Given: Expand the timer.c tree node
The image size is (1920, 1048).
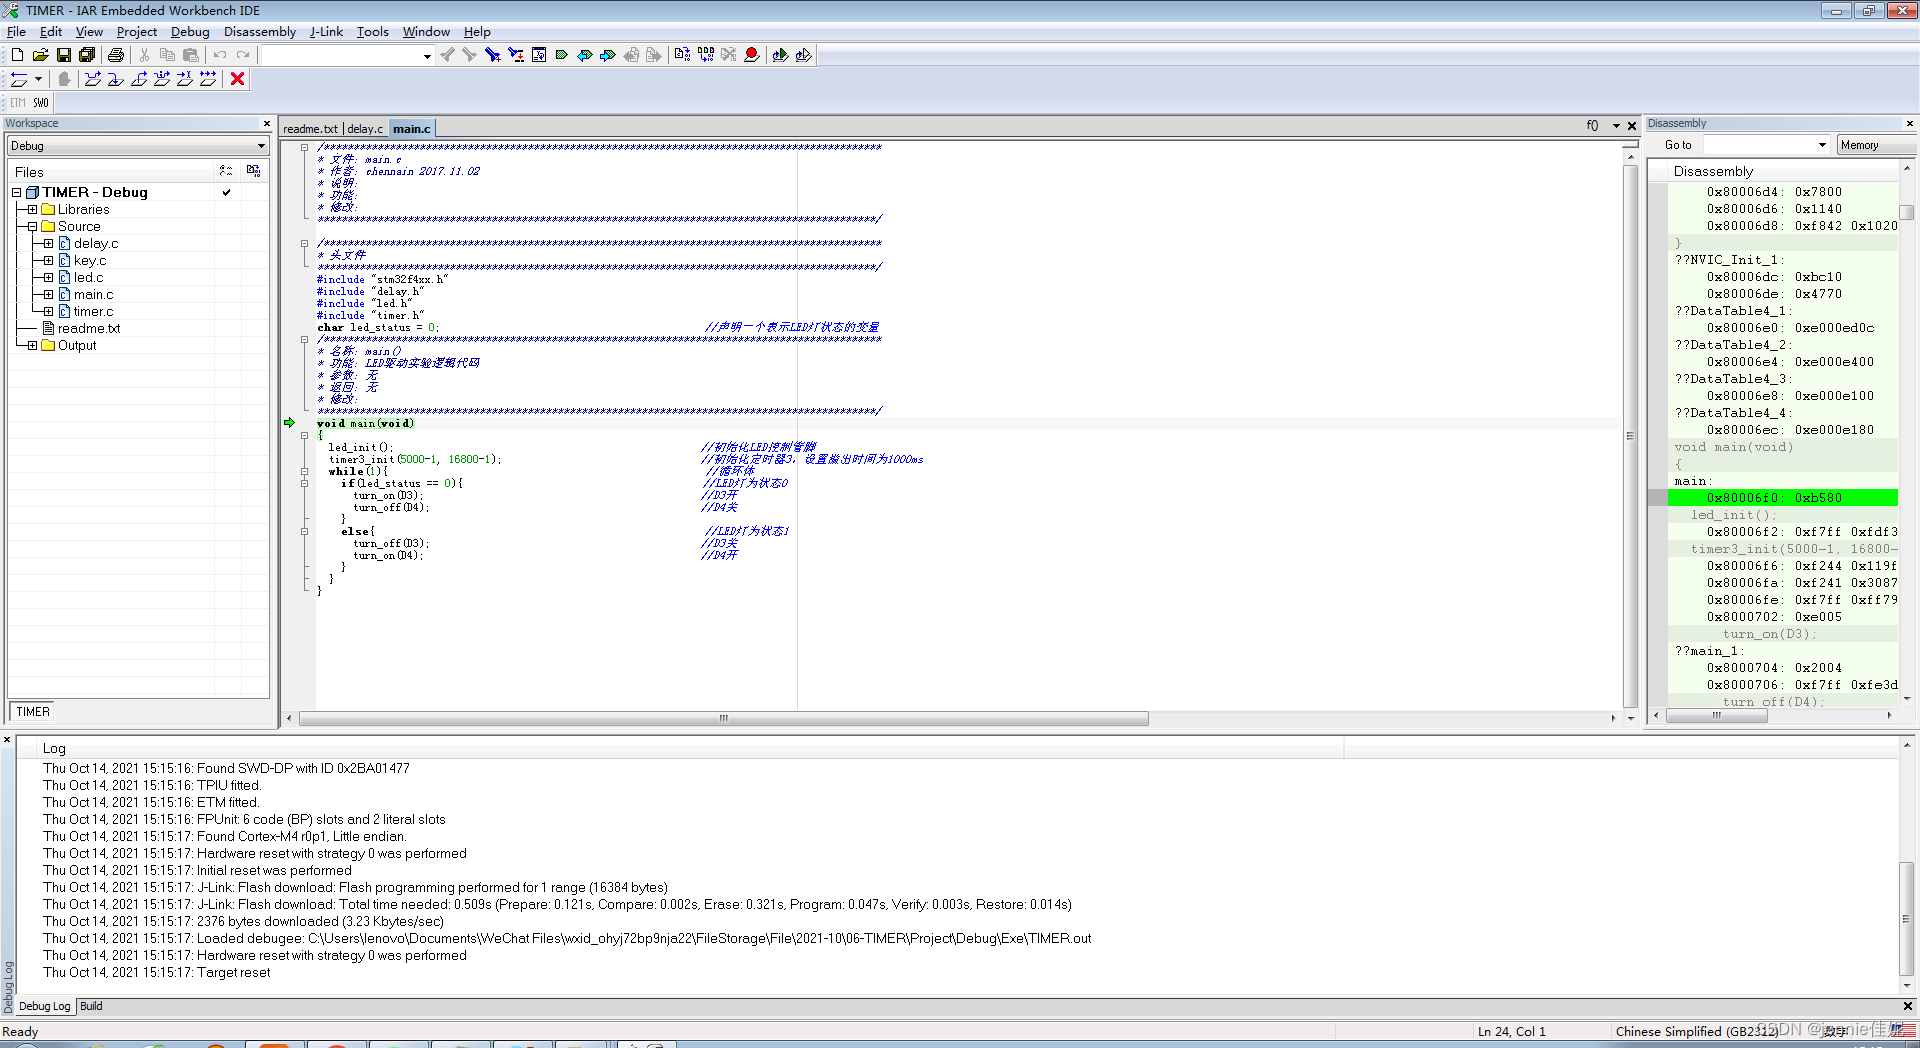Looking at the screenshot, I should click(48, 312).
